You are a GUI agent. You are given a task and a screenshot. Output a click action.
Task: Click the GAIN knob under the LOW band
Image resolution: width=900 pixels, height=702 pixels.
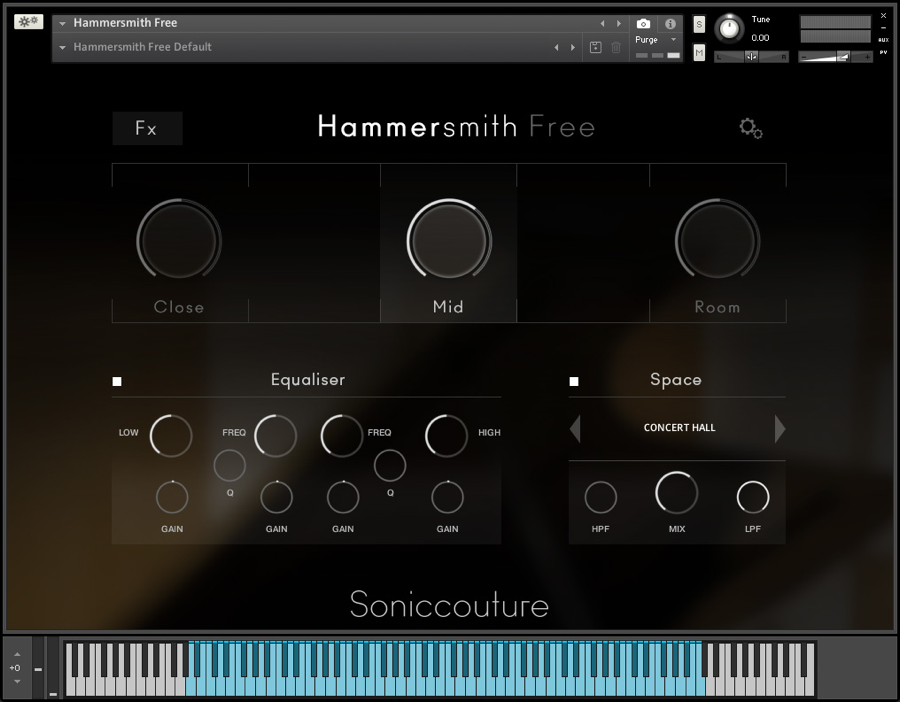[172, 497]
